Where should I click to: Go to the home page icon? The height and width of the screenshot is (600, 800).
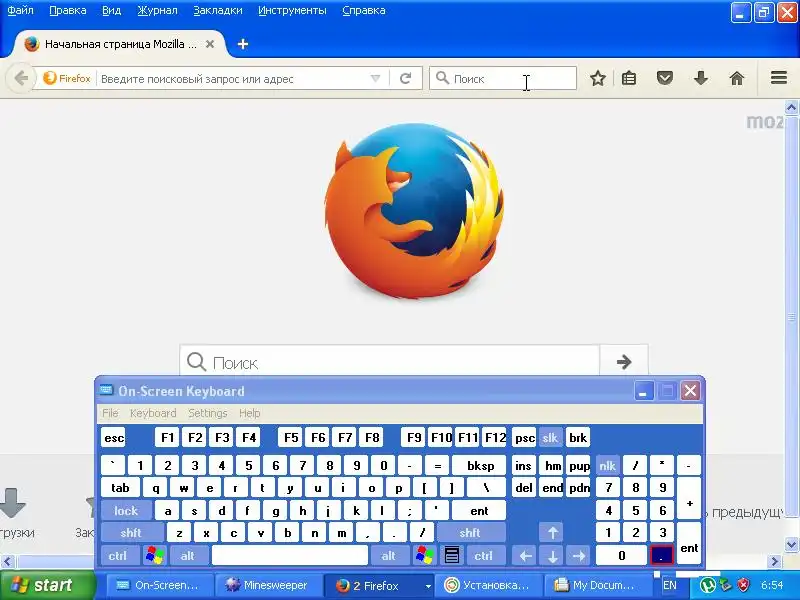coord(737,79)
